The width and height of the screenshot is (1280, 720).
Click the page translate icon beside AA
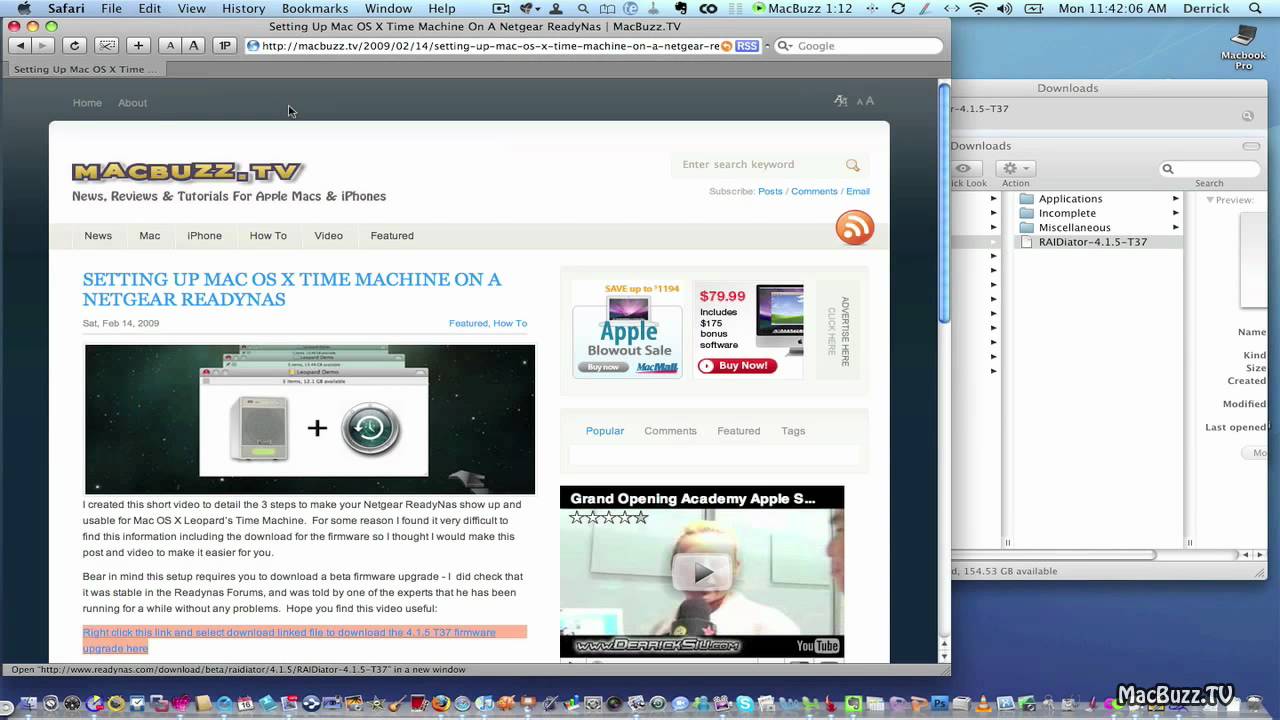pyautogui.click(x=841, y=101)
